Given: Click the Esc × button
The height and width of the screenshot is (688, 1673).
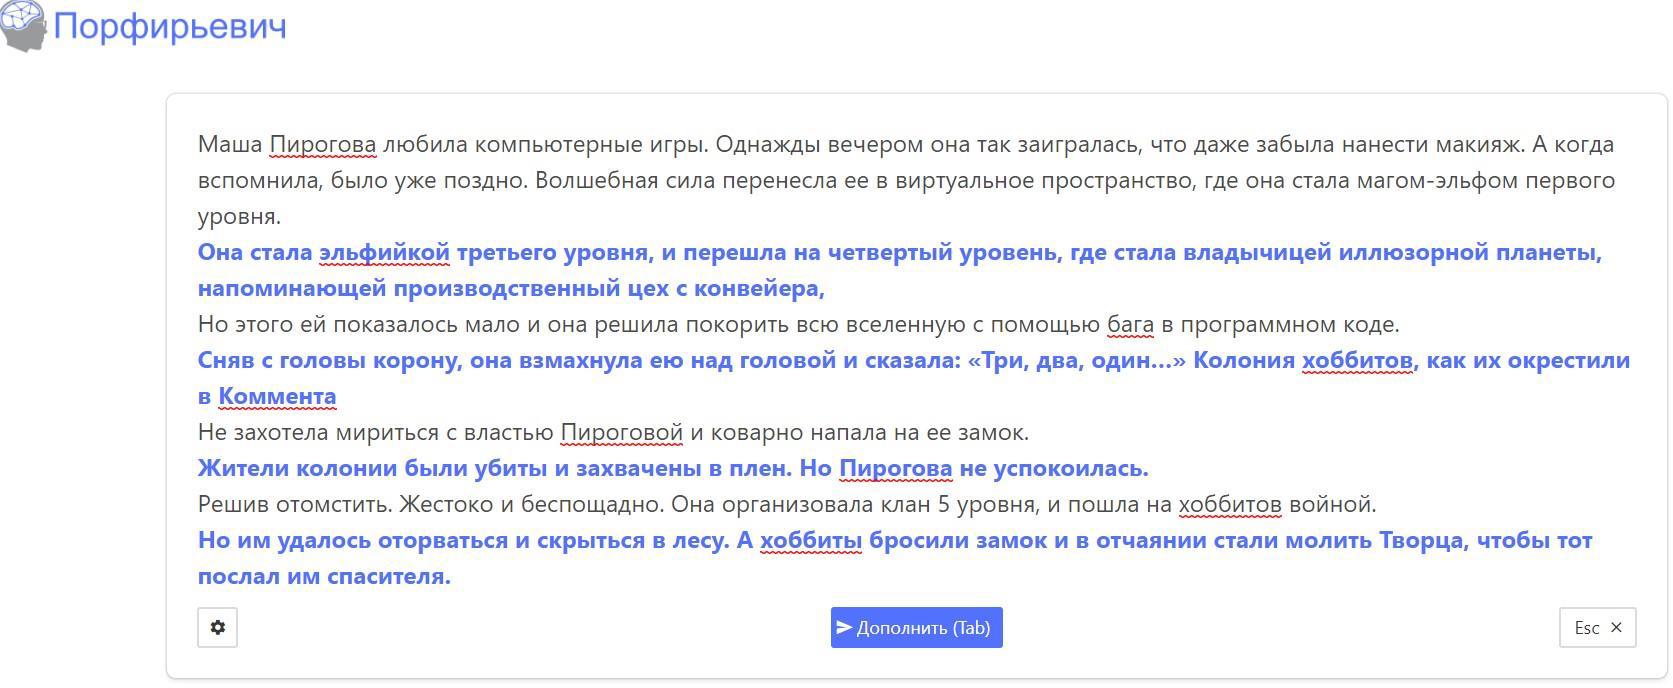Looking at the screenshot, I should coord(1597,628).
